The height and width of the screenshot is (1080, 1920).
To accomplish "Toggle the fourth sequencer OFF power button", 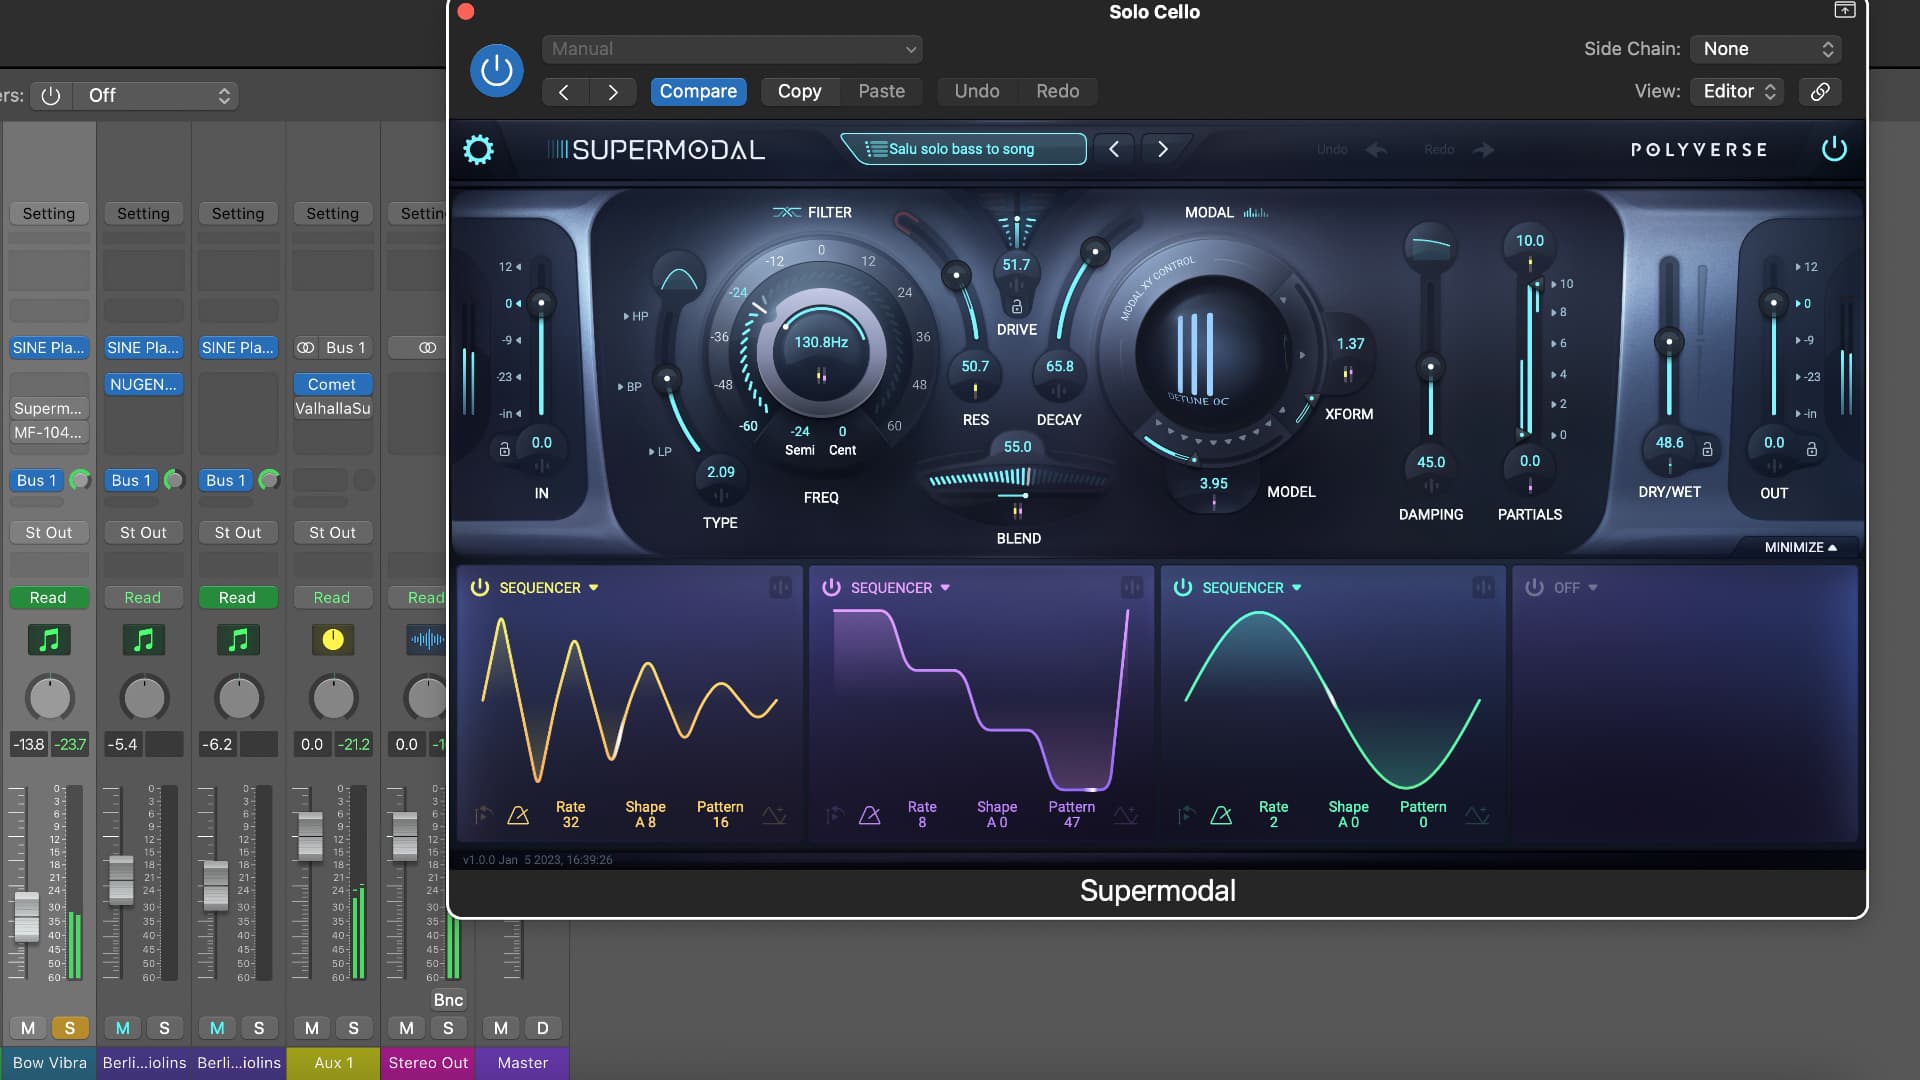I will pos(1532,587).
